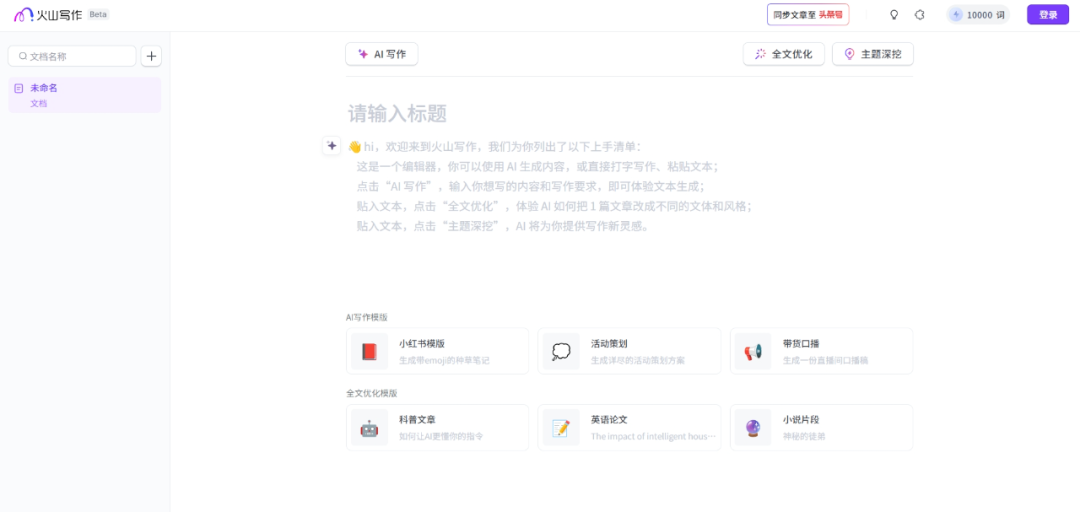Click the 主题深挖 button
This screenshot has width=1080, height=512.
(873, 54)
